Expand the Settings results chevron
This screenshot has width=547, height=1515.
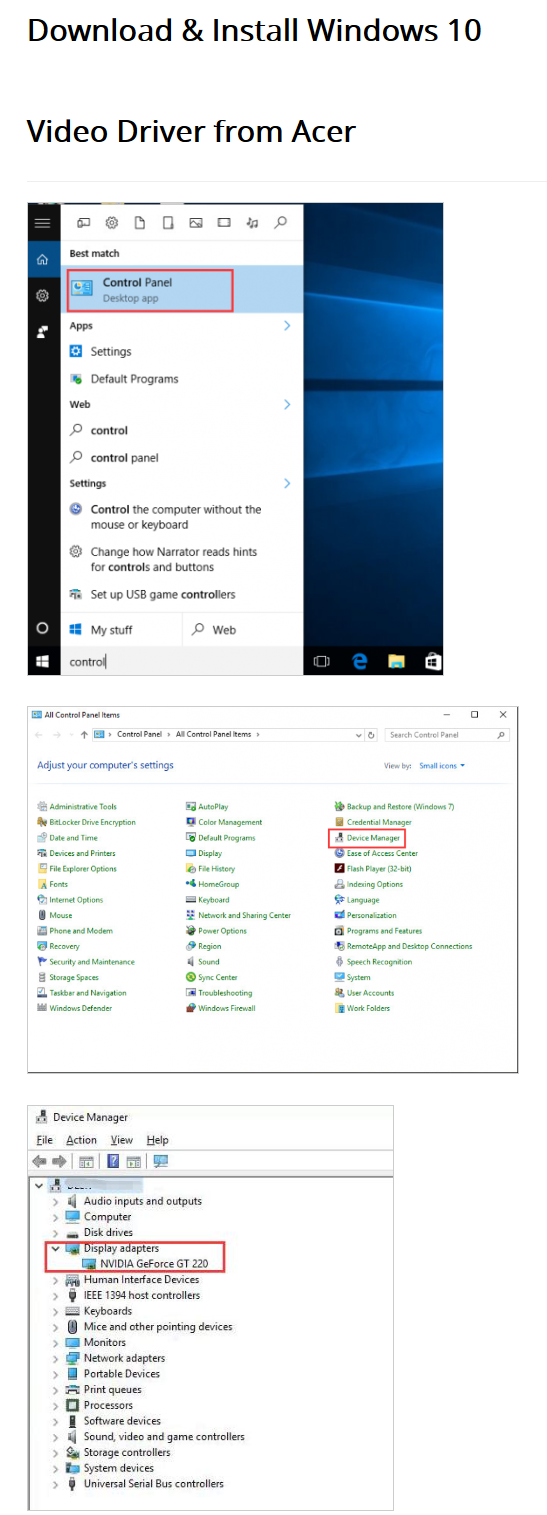[x=287, y=483]
